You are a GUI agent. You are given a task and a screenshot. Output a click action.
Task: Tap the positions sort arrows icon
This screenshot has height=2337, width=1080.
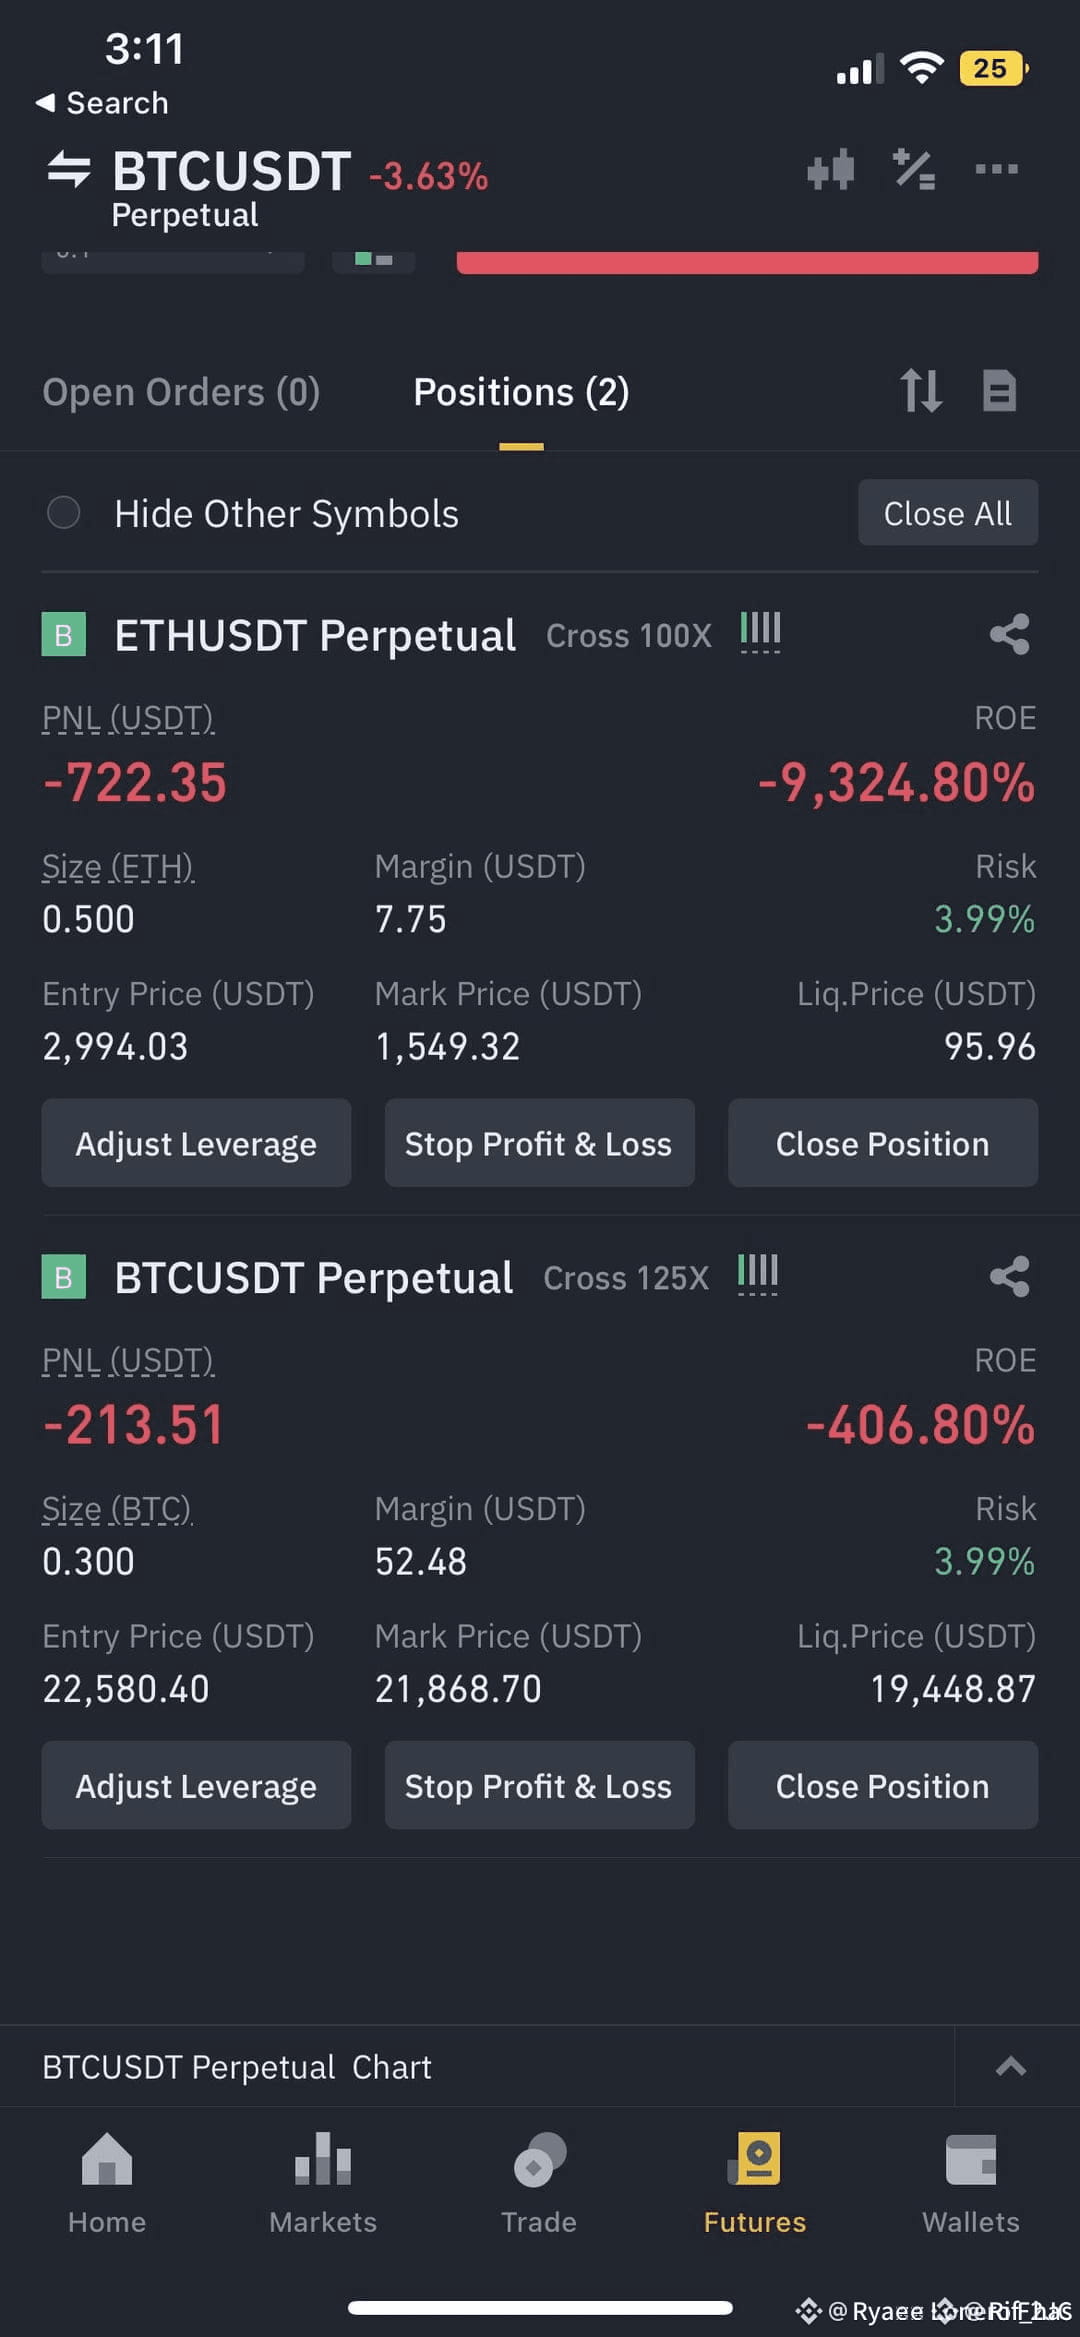pyautogui.click(x=920, y=391)
